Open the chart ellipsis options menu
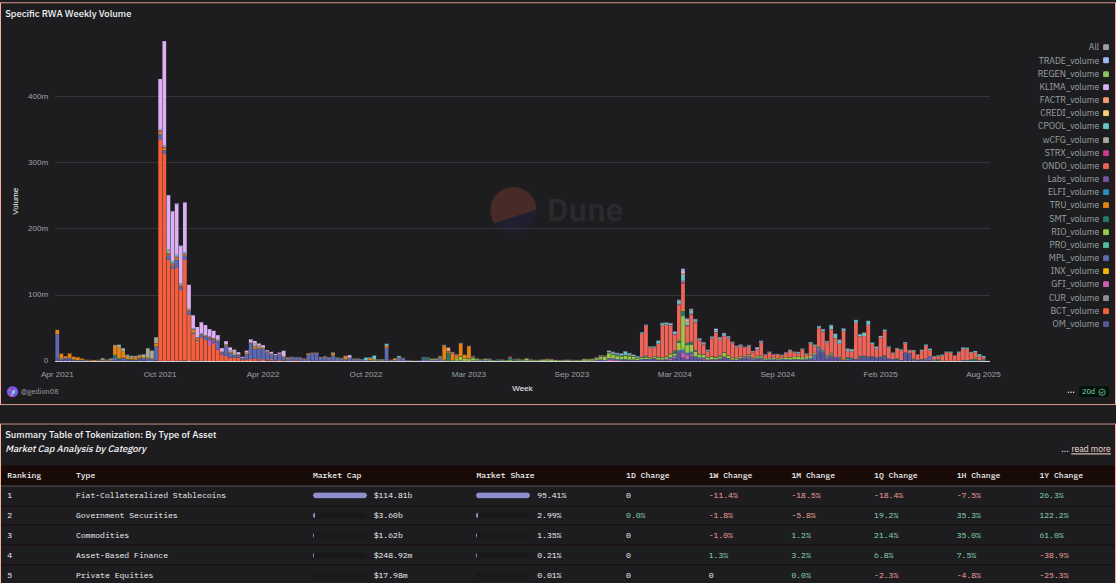 1069,391
